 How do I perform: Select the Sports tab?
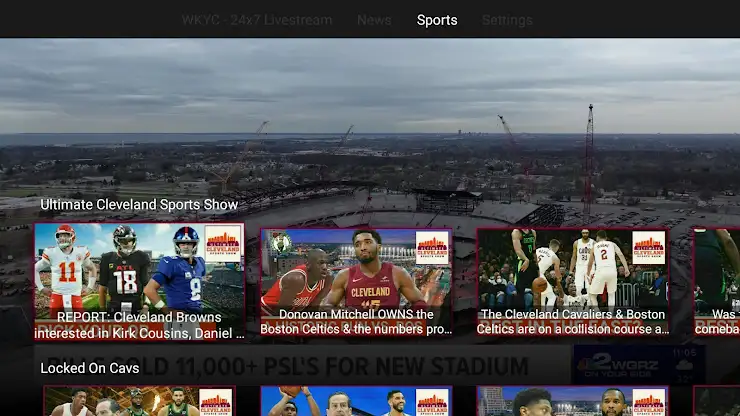(437, 20)
